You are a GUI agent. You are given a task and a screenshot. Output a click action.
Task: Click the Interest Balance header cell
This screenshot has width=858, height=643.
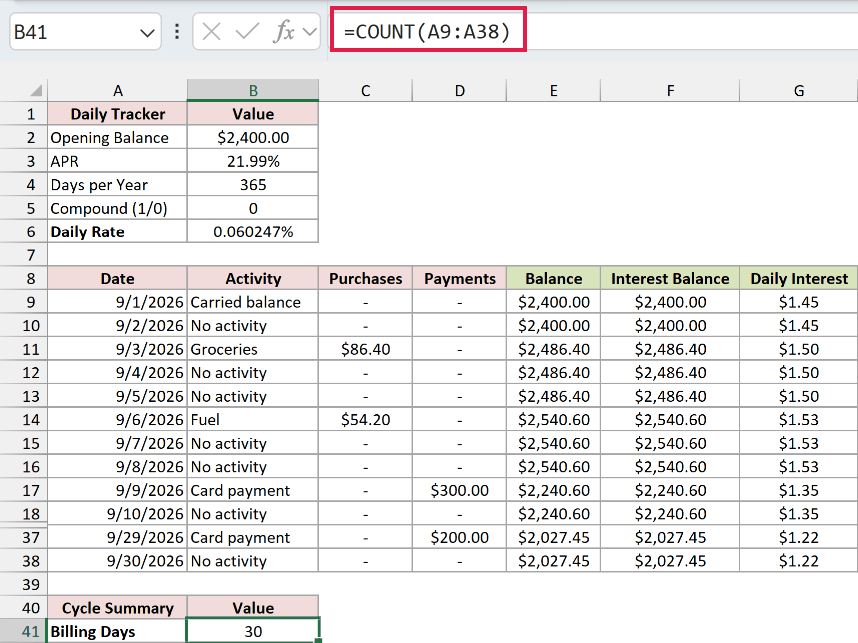pyautogui.click(x=670, y=279)
